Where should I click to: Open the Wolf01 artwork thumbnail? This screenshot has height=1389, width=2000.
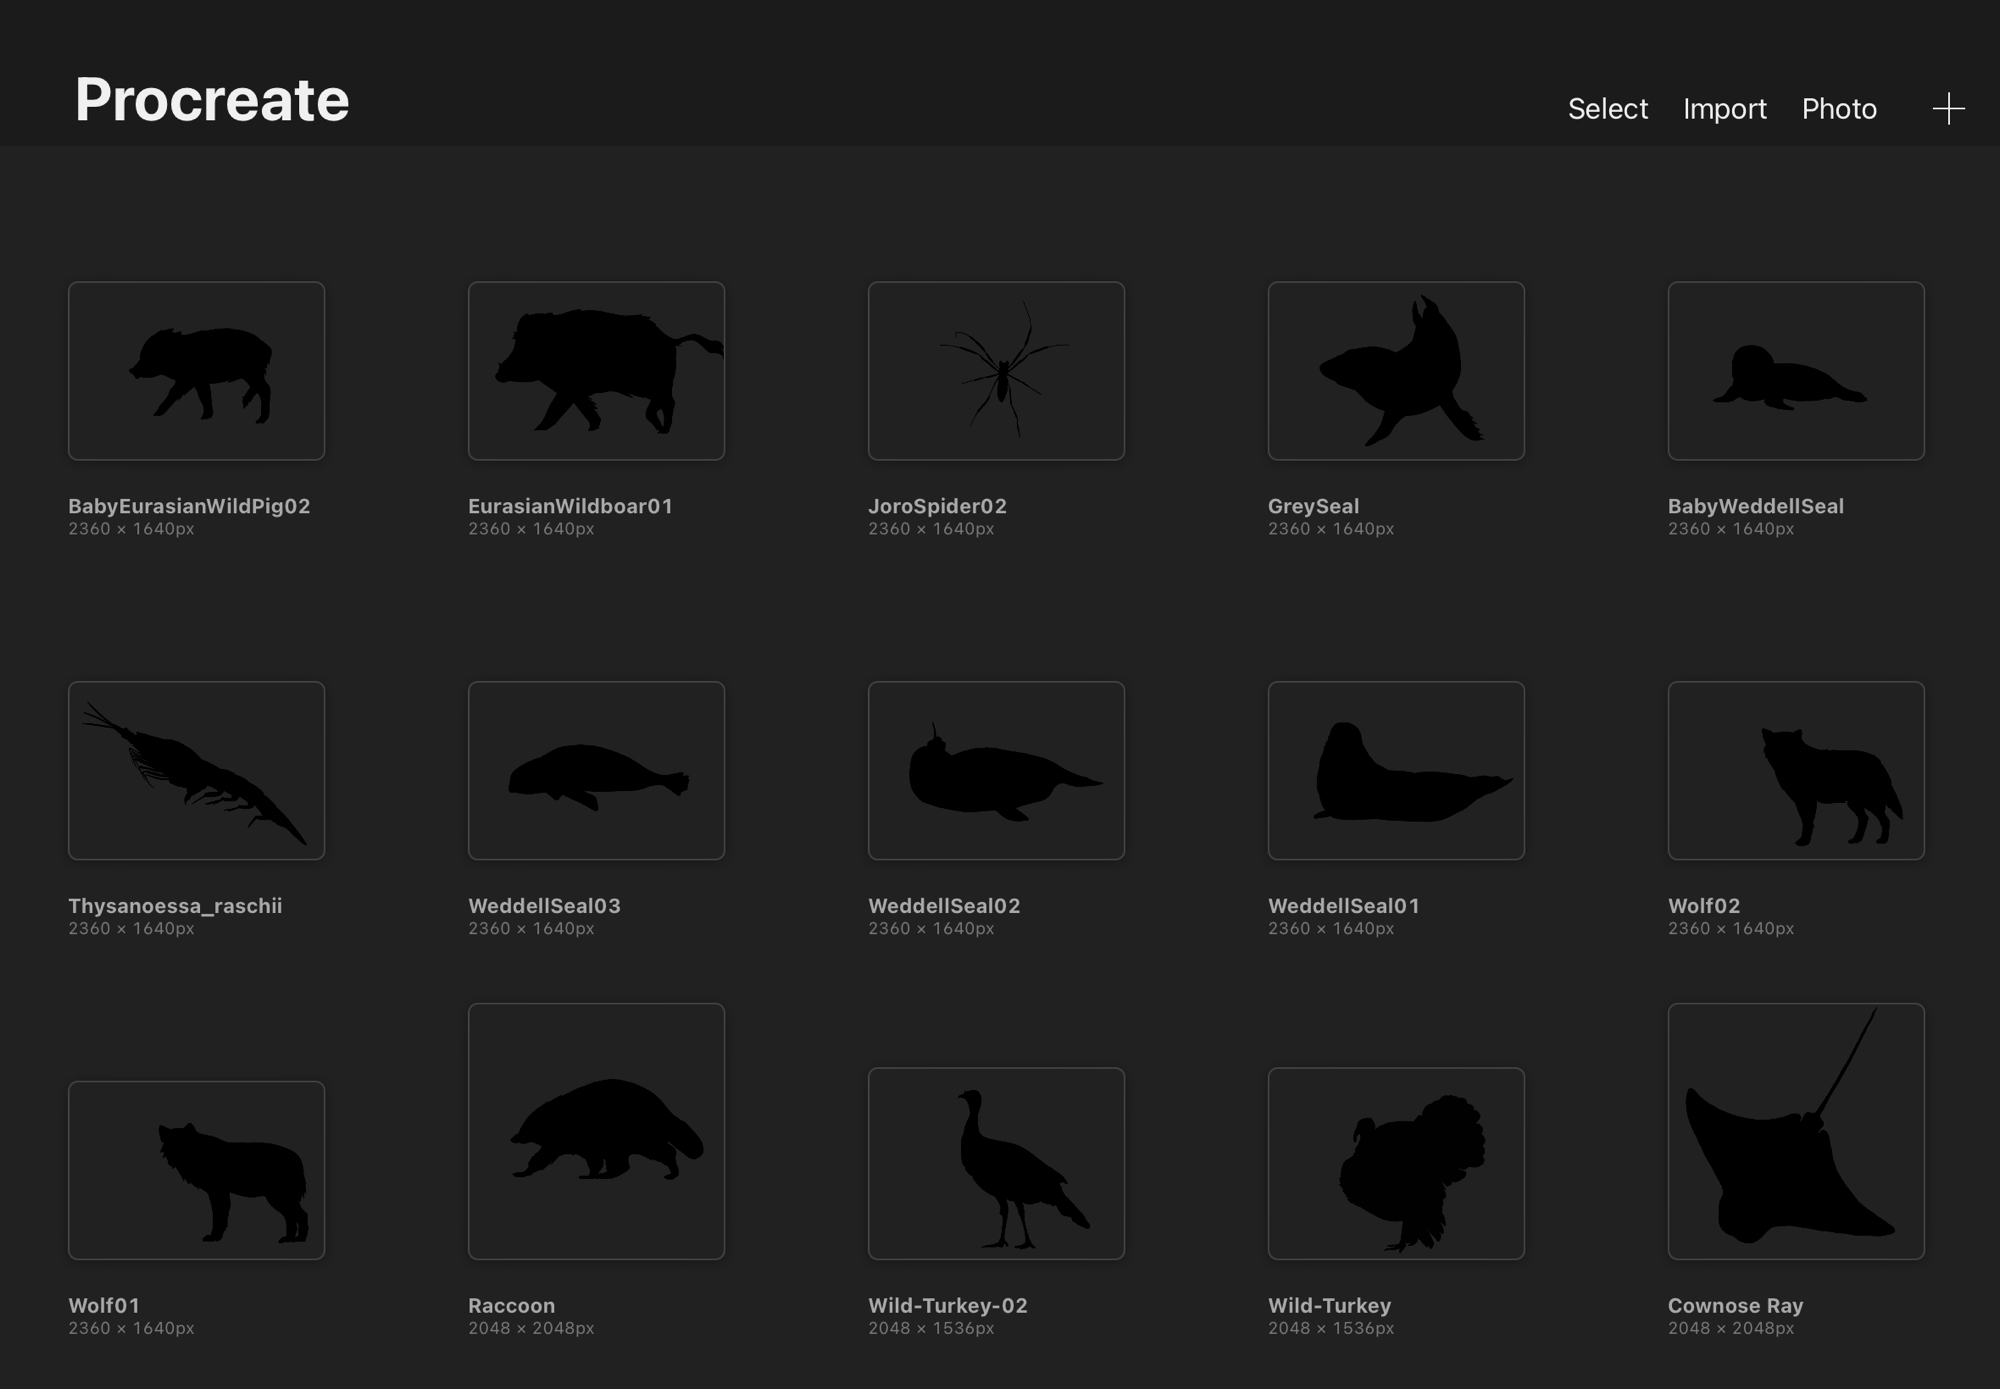(x=196, y=1170)
